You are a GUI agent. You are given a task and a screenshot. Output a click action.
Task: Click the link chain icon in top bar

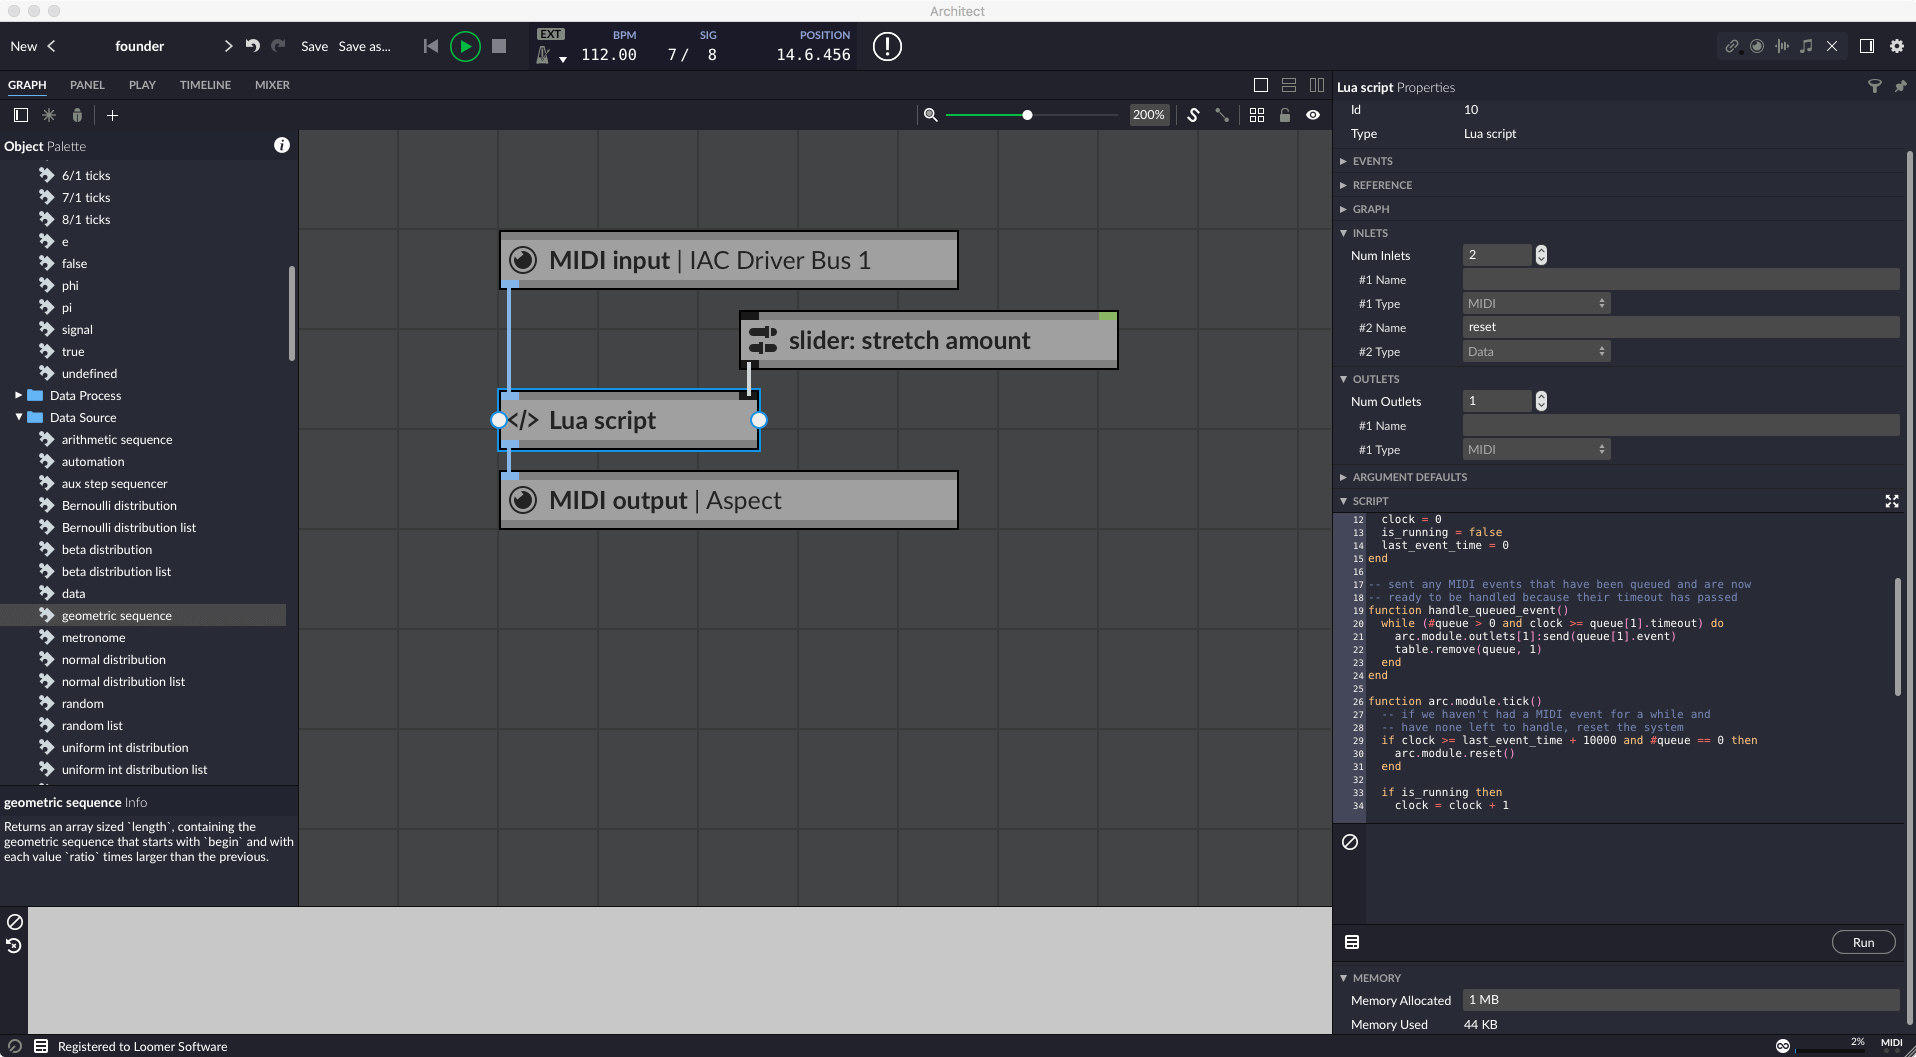coord(1731,46)
